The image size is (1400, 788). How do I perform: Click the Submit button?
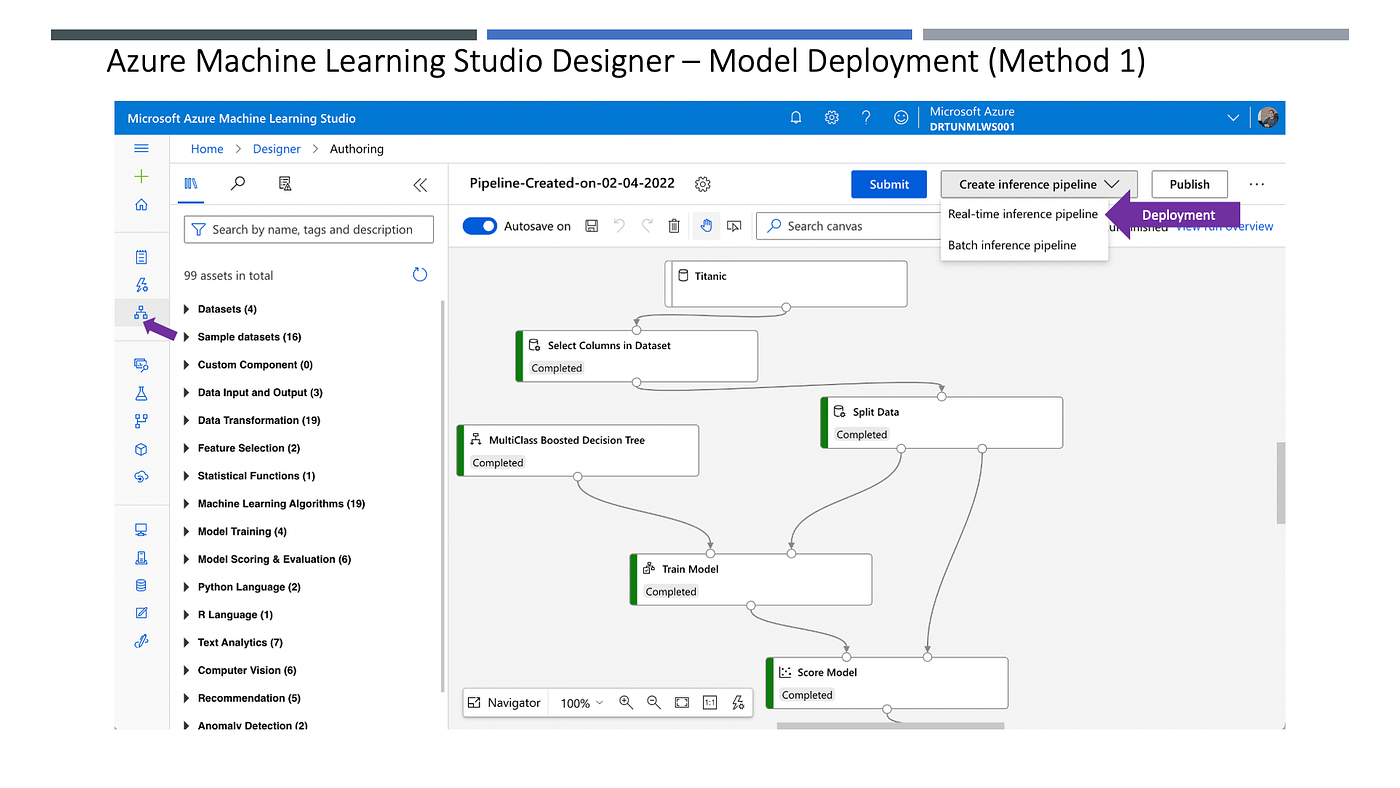[x=889, y=184]
